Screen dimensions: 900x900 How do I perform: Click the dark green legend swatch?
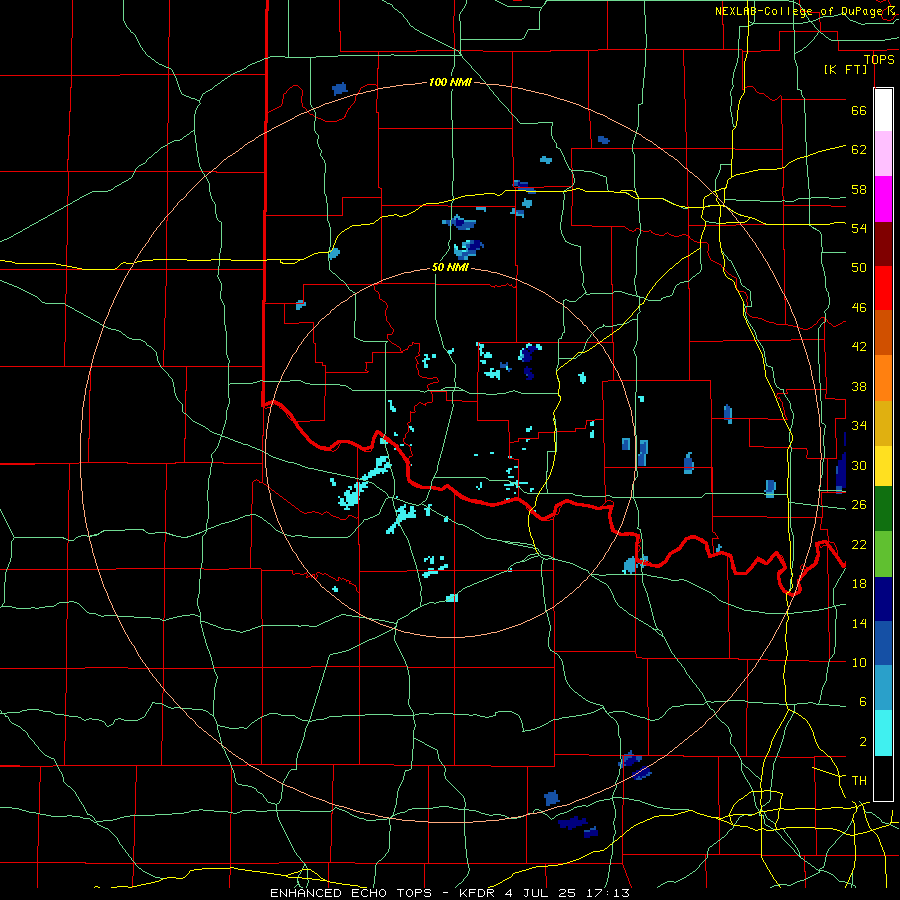(883, 509)
